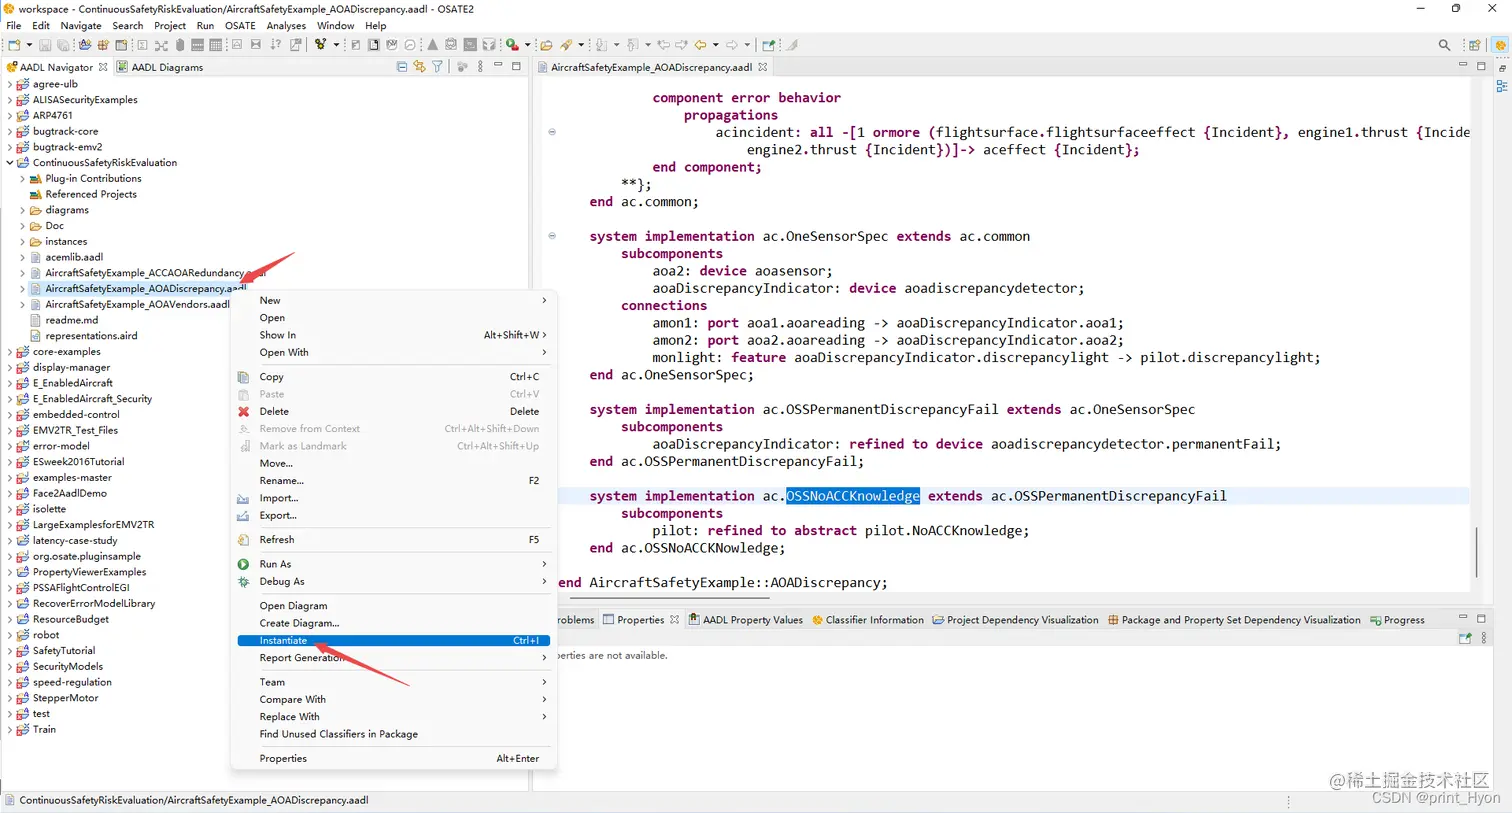
Task: Open the Analyses menu
Action: [x=286, y=26]
